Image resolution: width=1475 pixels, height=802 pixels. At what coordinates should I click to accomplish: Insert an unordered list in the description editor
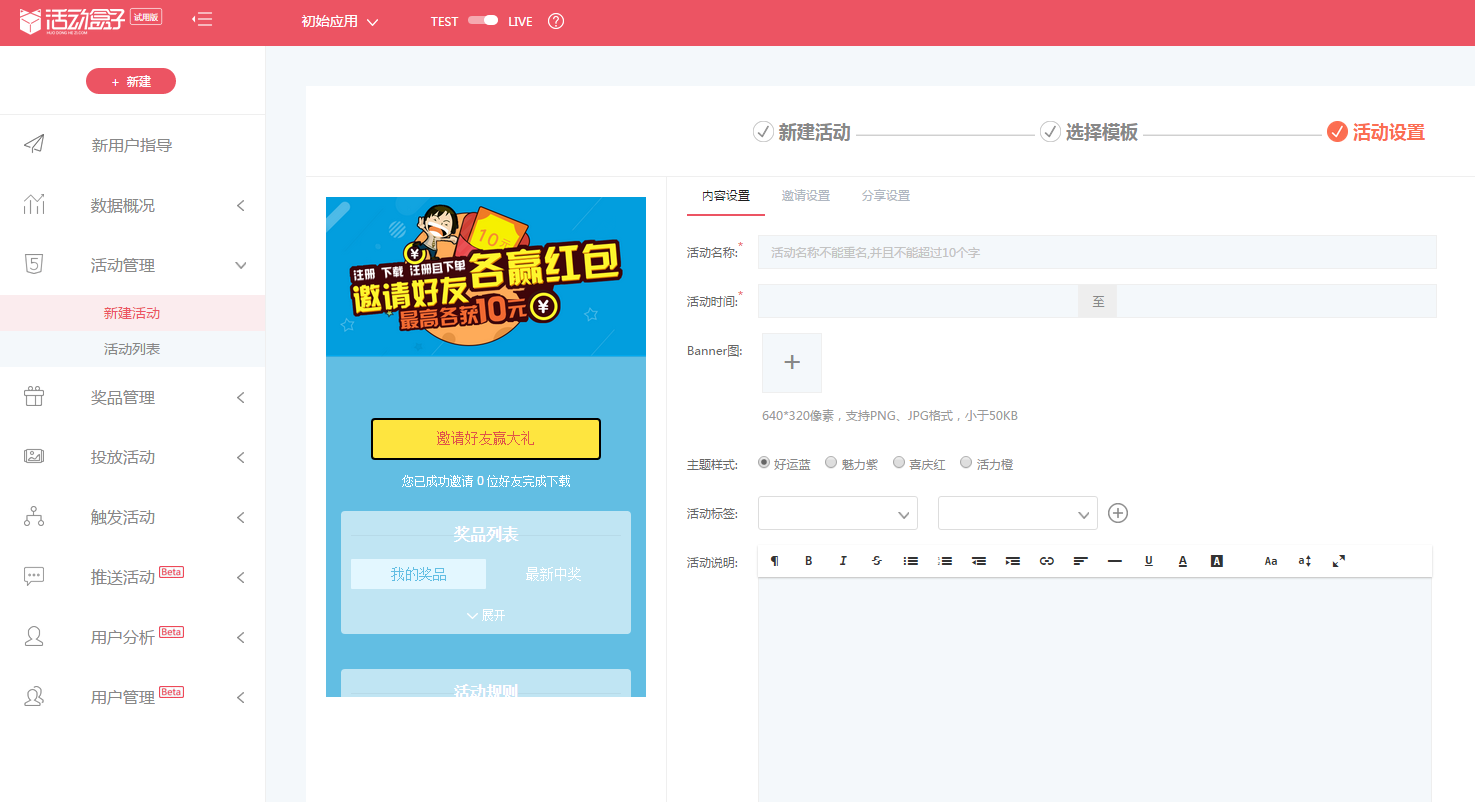click(x=910, y=560)
